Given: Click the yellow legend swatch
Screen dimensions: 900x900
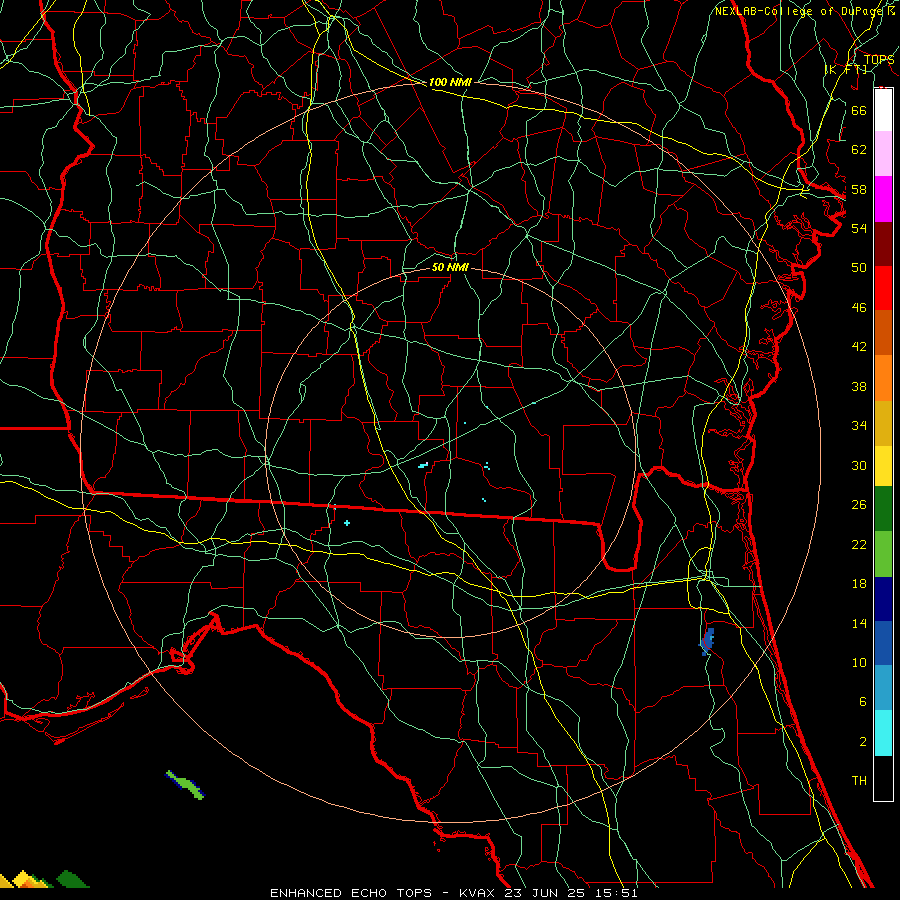Looking at the screenshot, I should (883, 465).
